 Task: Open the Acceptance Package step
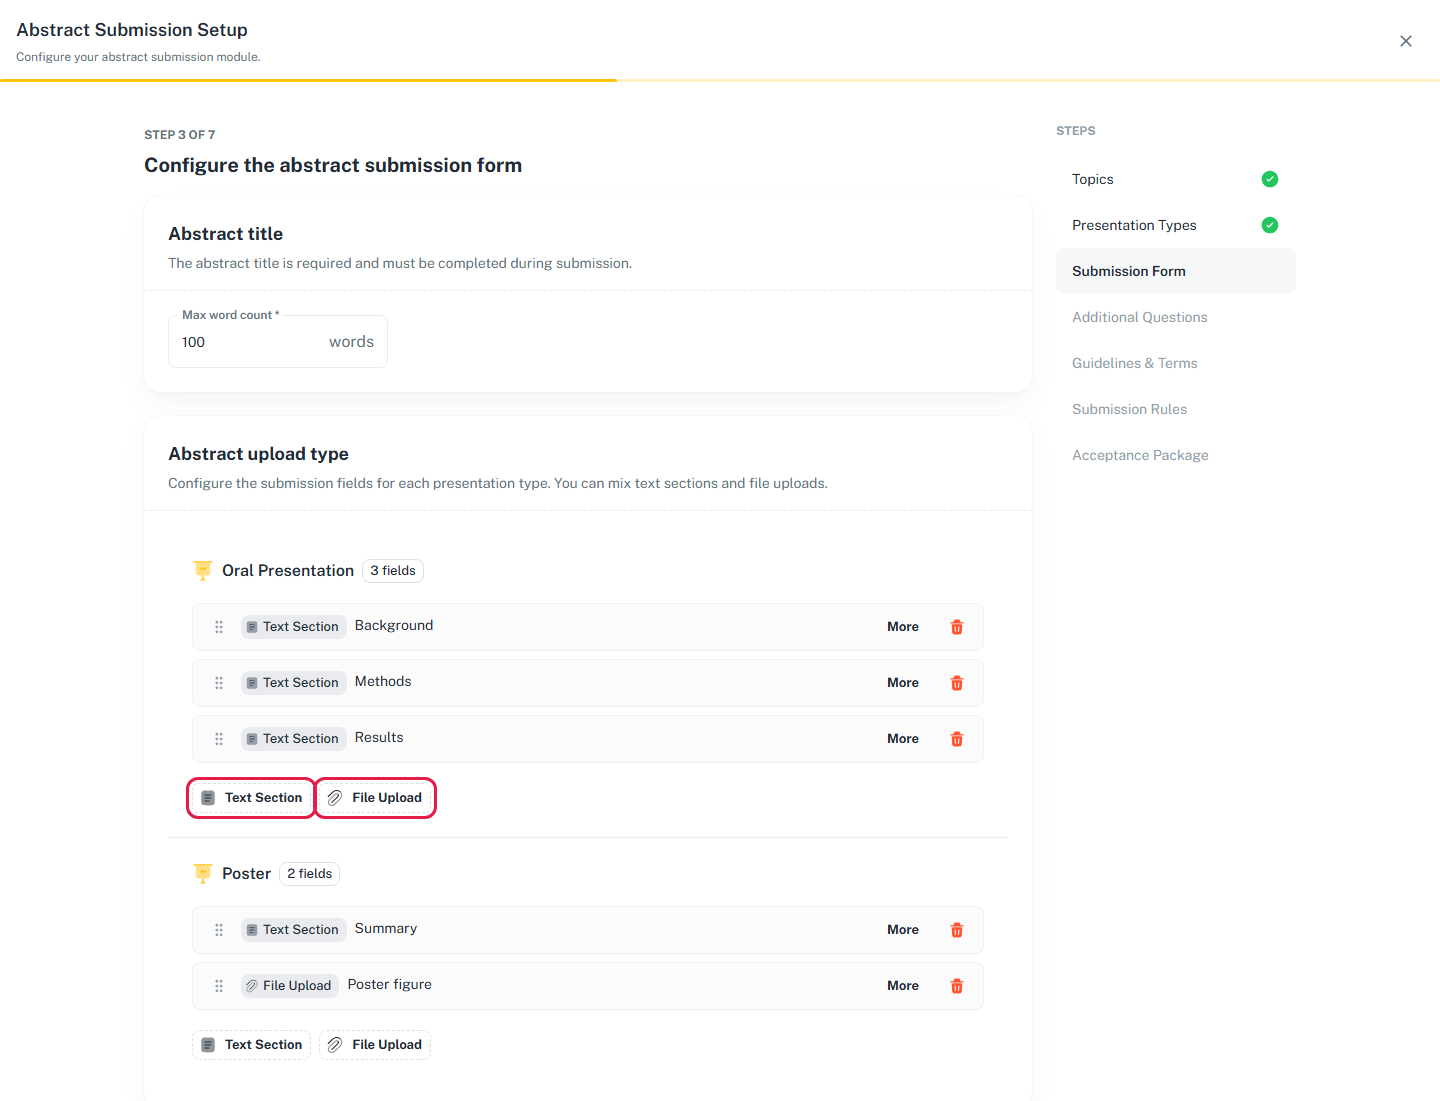(x=1176, y=455)
